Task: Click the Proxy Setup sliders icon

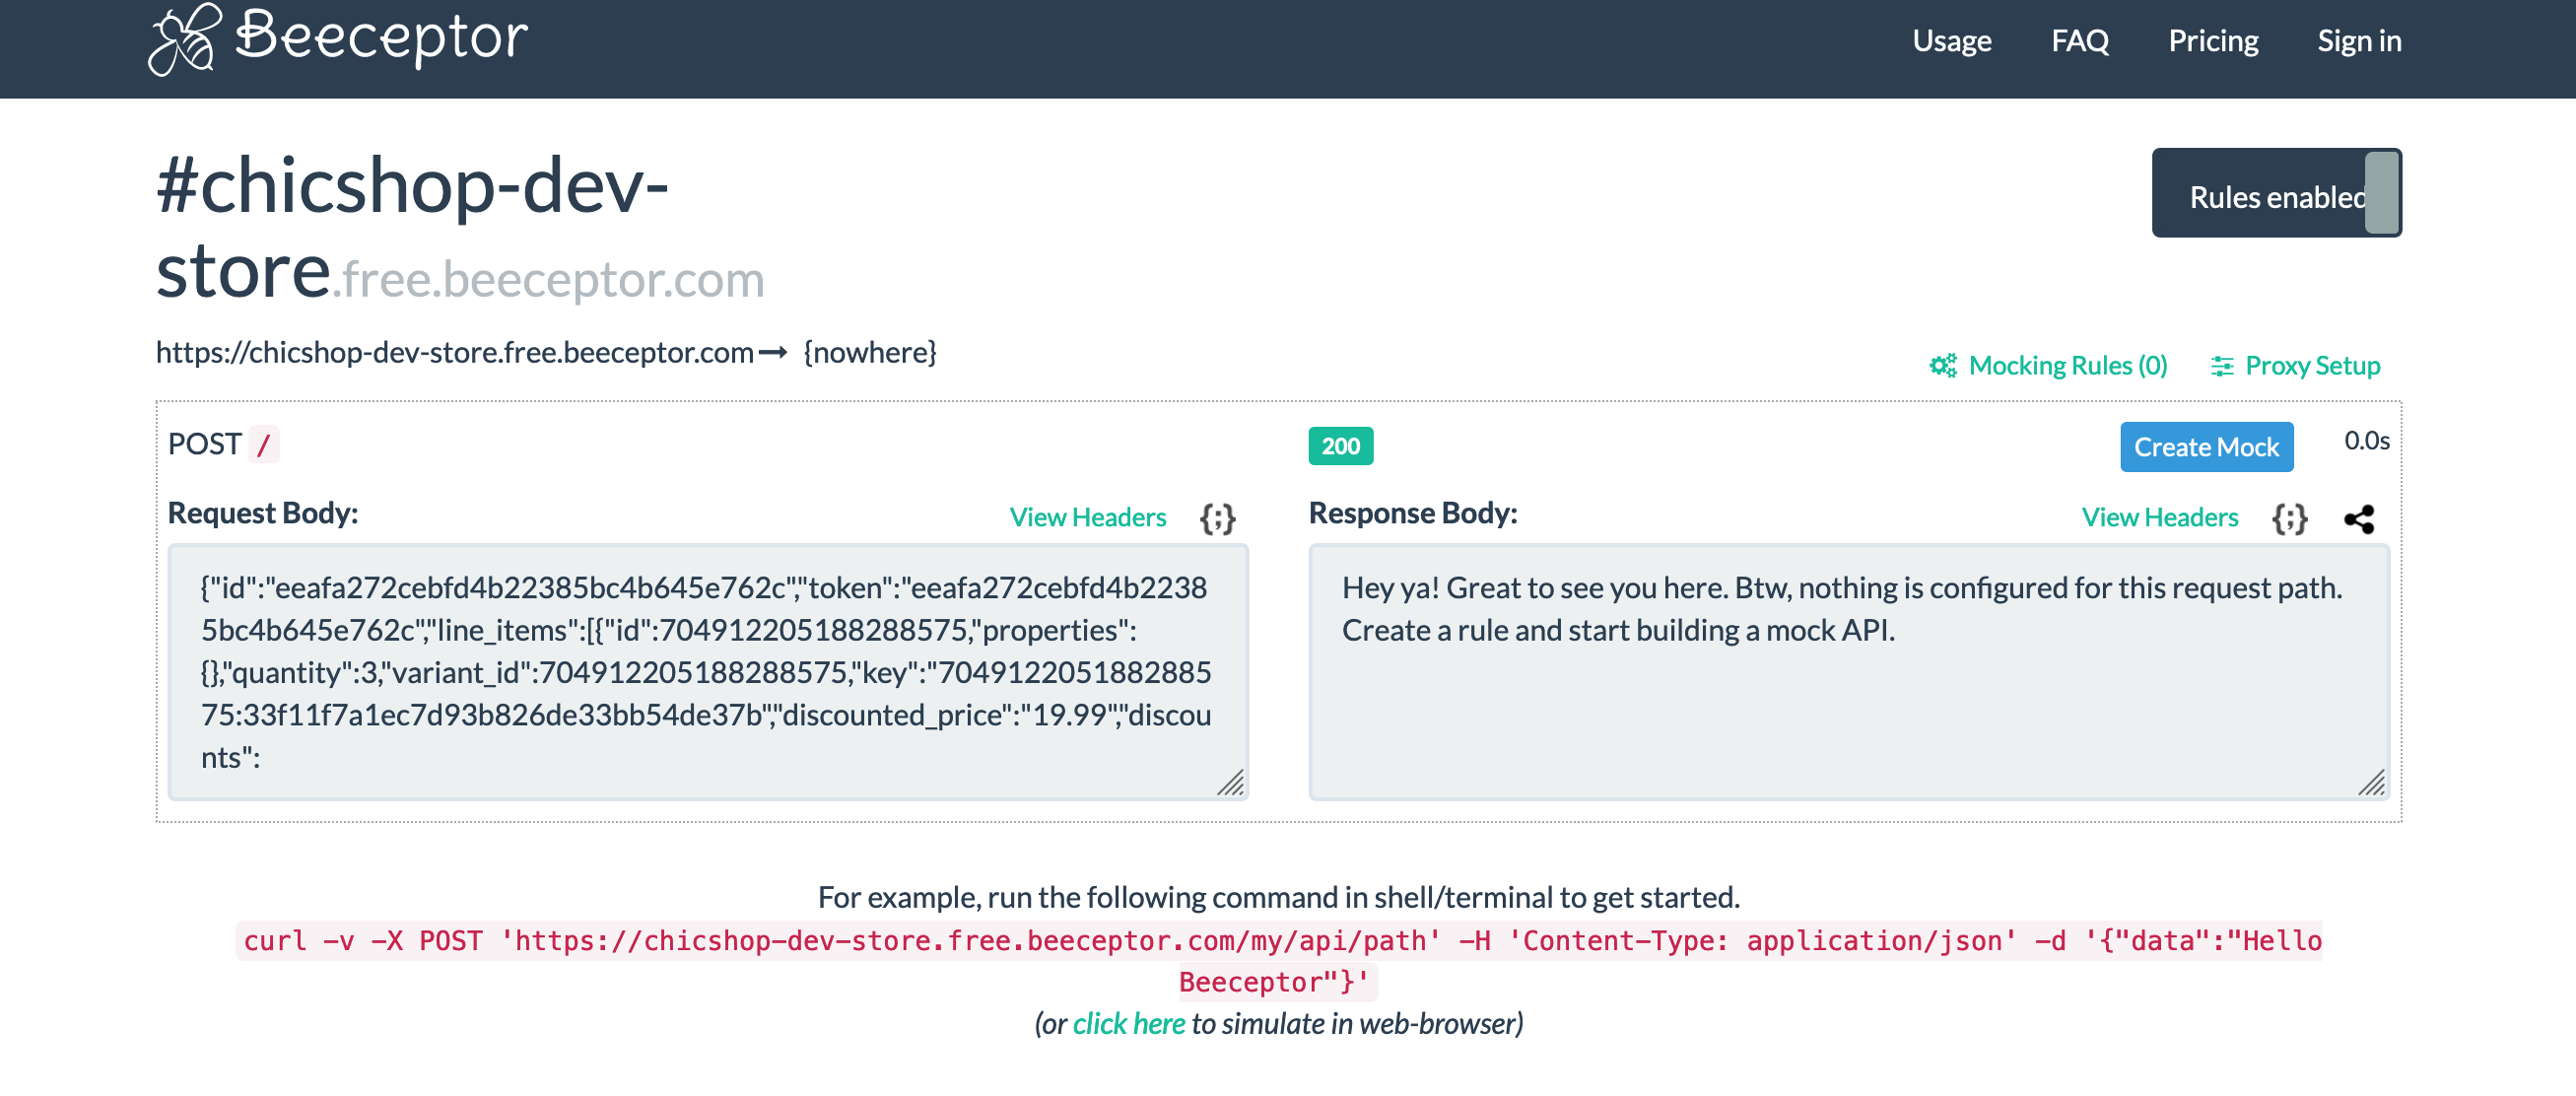Action: pos(2222,366)
